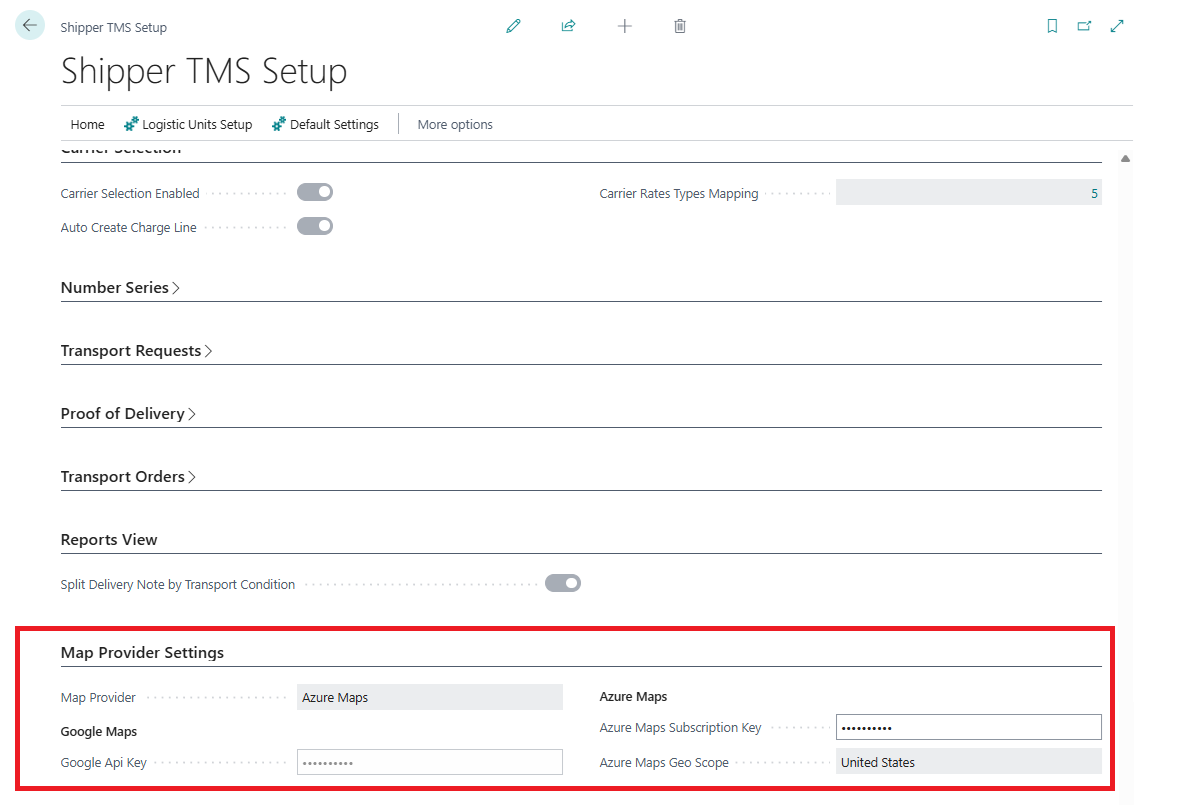
Task: Open Logistic Units Setup
Action: 188,124
